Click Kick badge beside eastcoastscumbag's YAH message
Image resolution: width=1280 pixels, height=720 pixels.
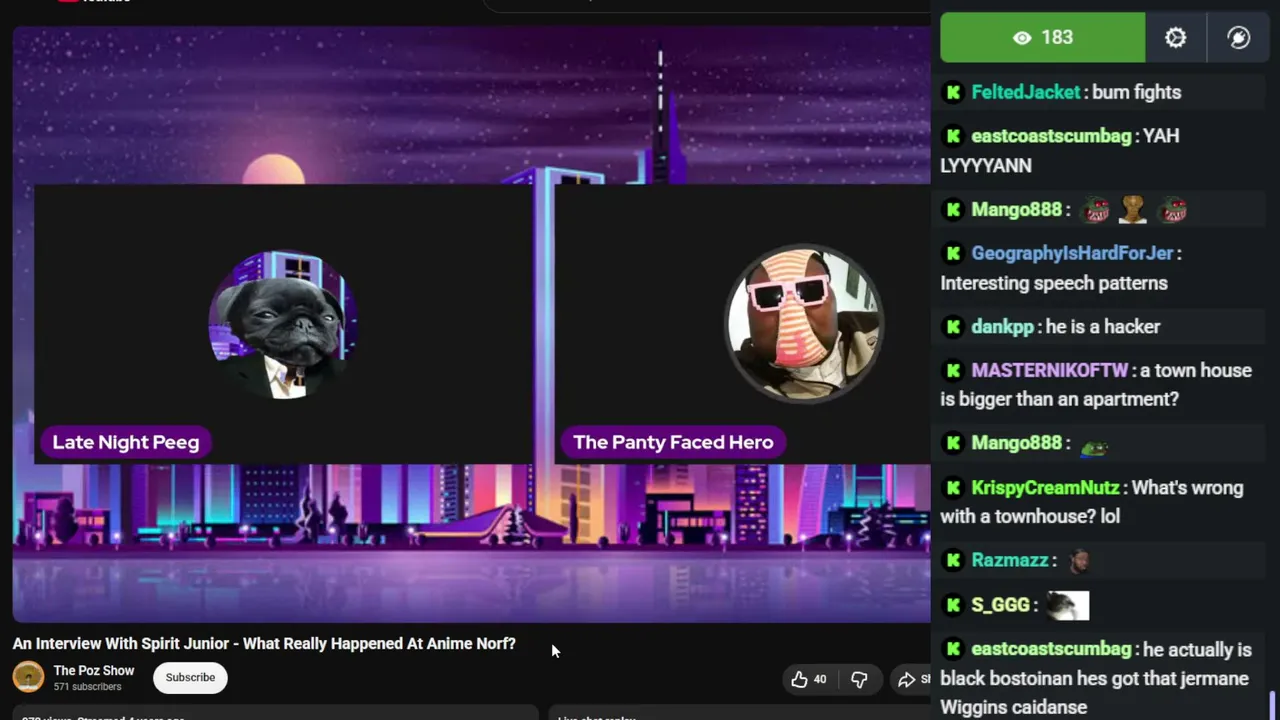(953, 136)
